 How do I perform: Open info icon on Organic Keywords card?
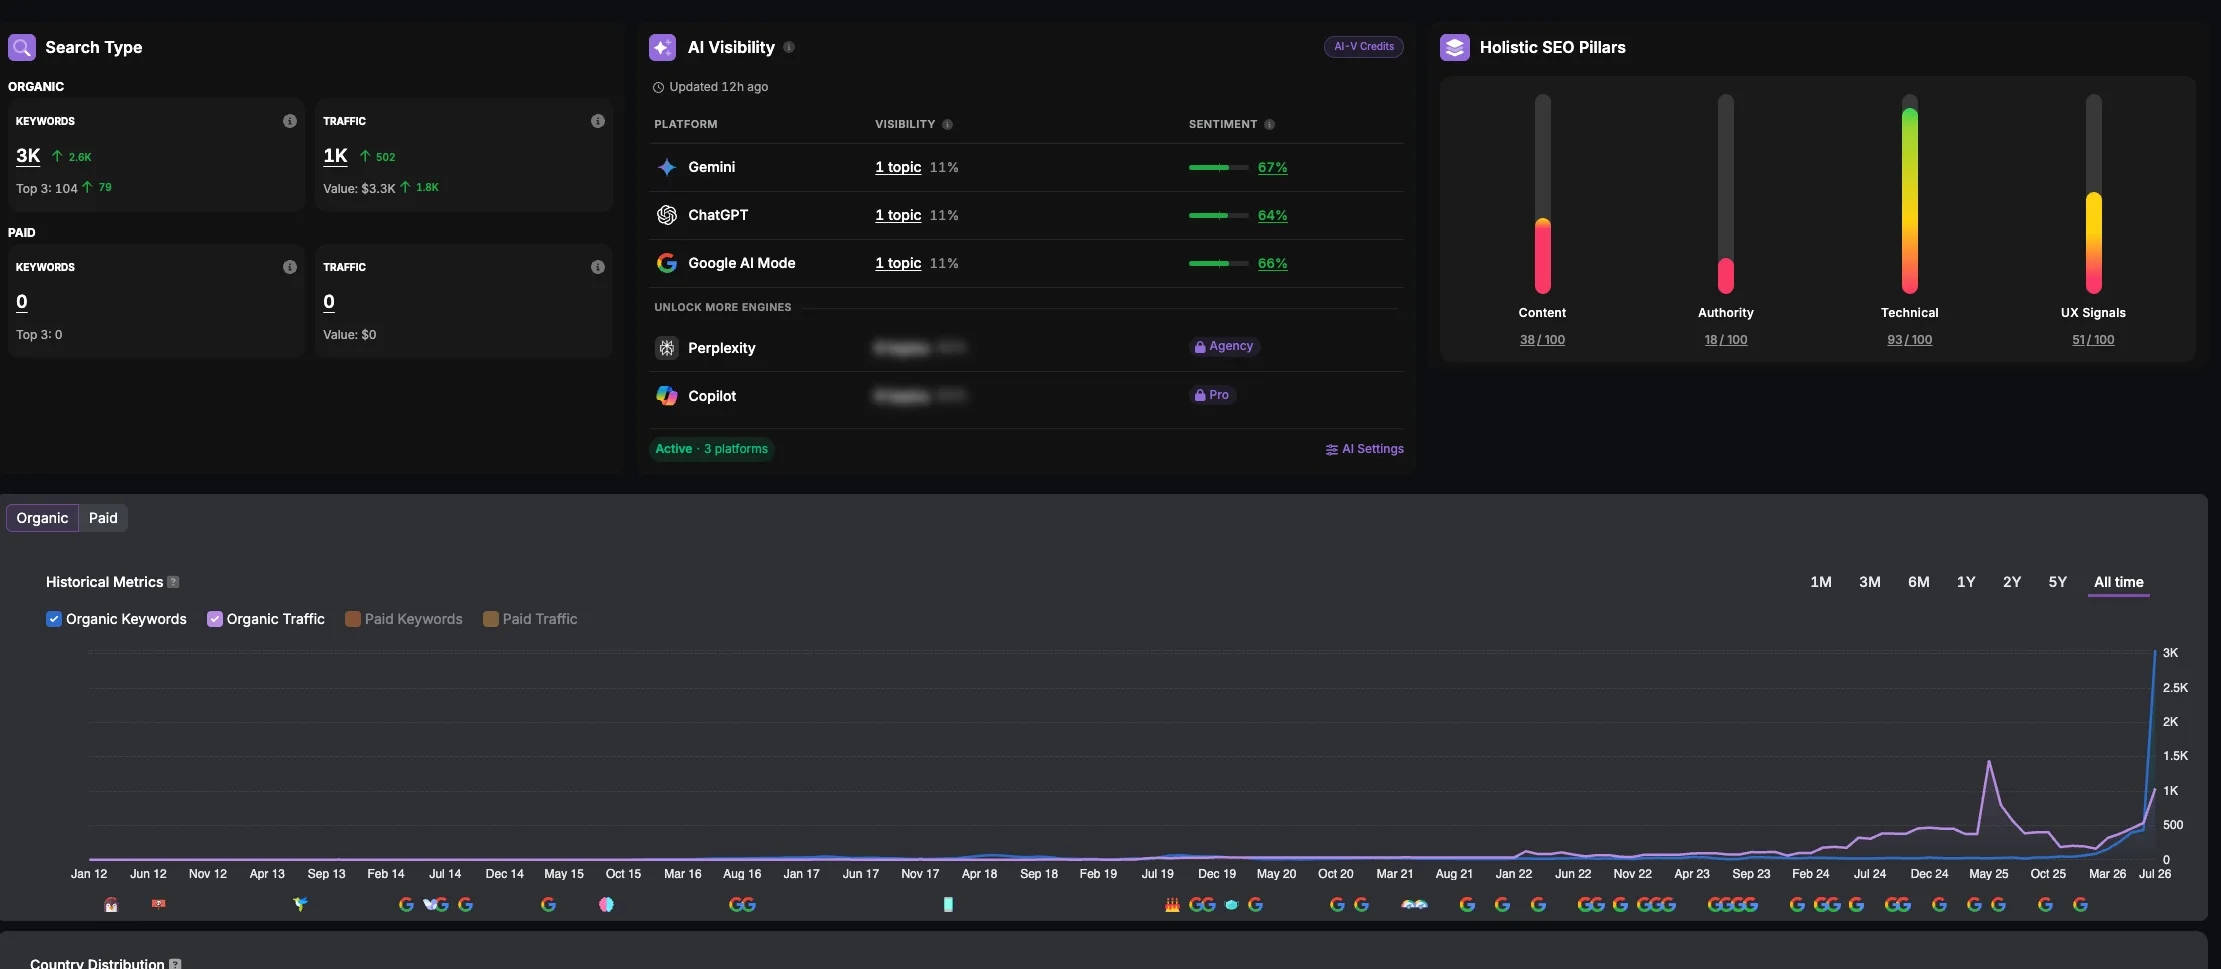click(290, 121)
